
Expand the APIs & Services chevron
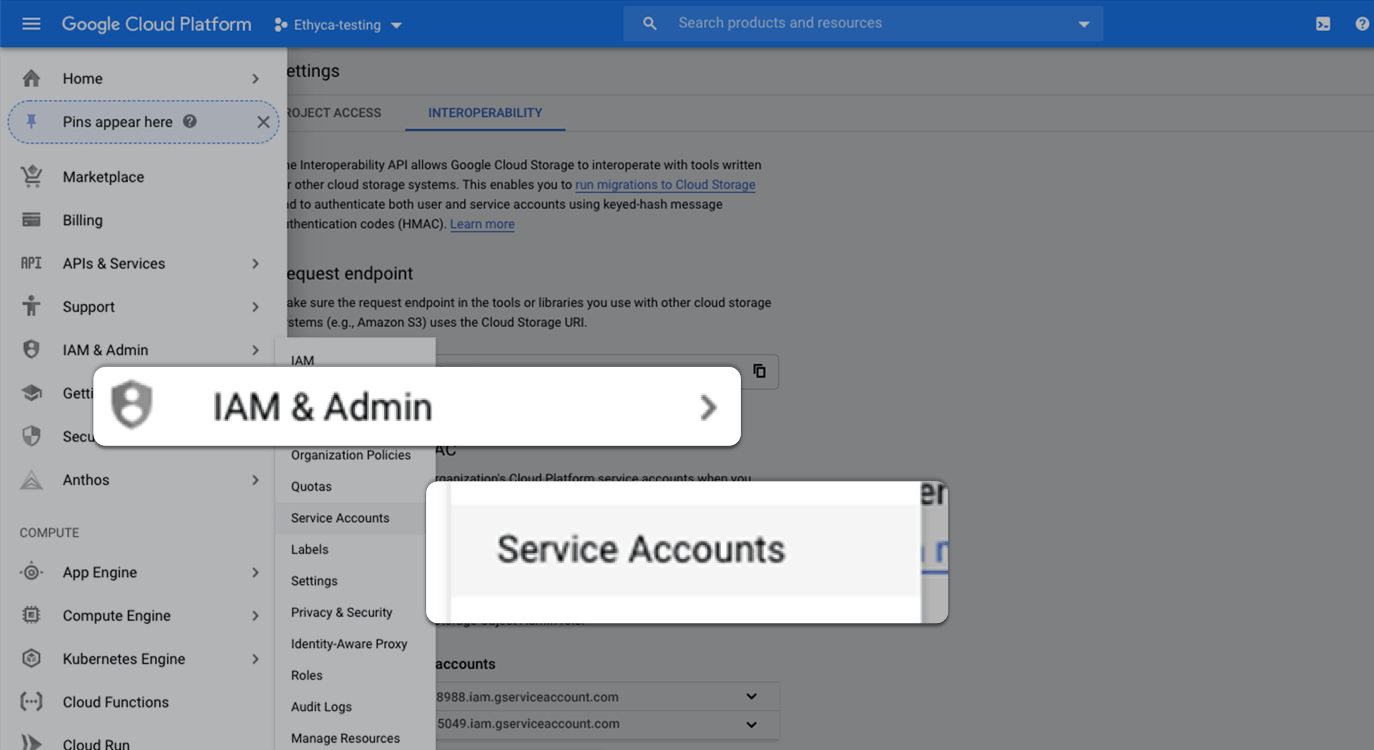256,264
